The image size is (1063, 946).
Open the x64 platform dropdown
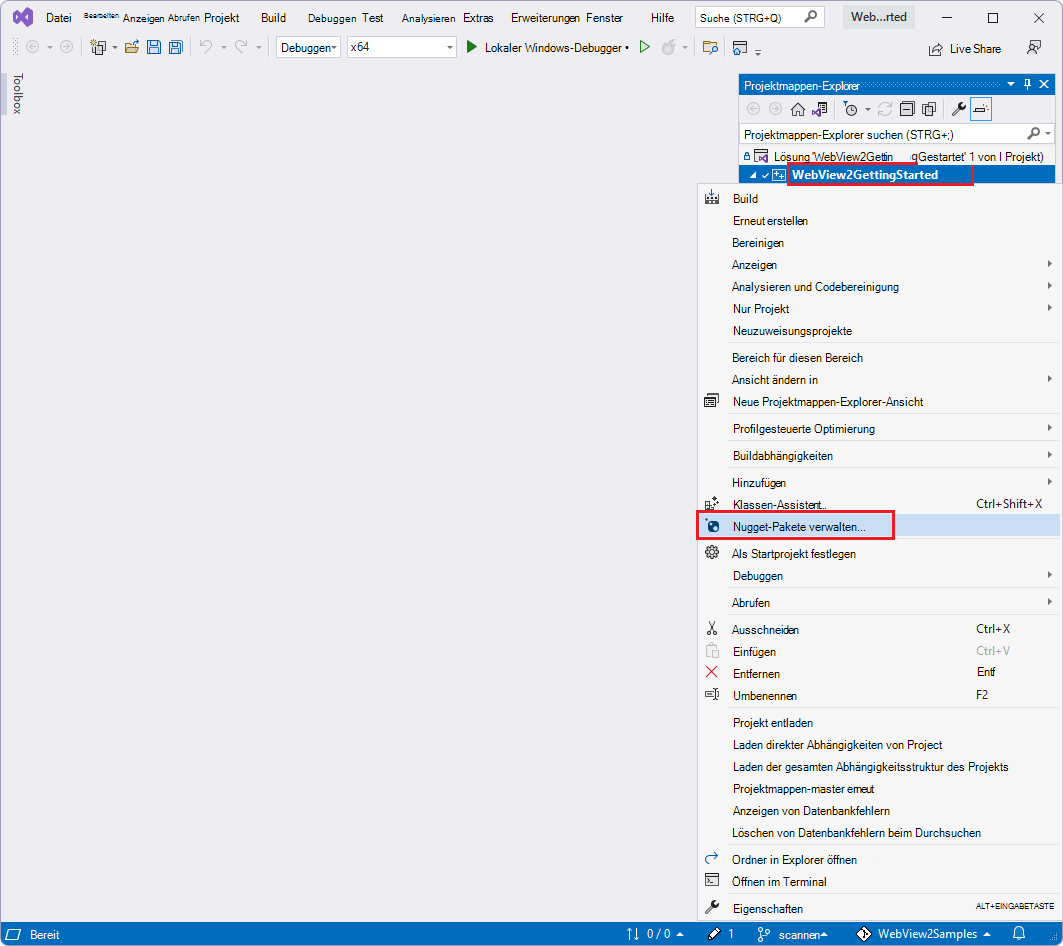pos(401,47)
